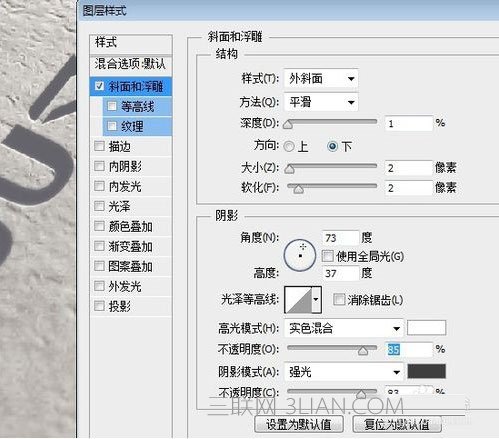Check the 光泽 style checkbox
Viewport: 499px width, 439px height.
click(99, 206)
